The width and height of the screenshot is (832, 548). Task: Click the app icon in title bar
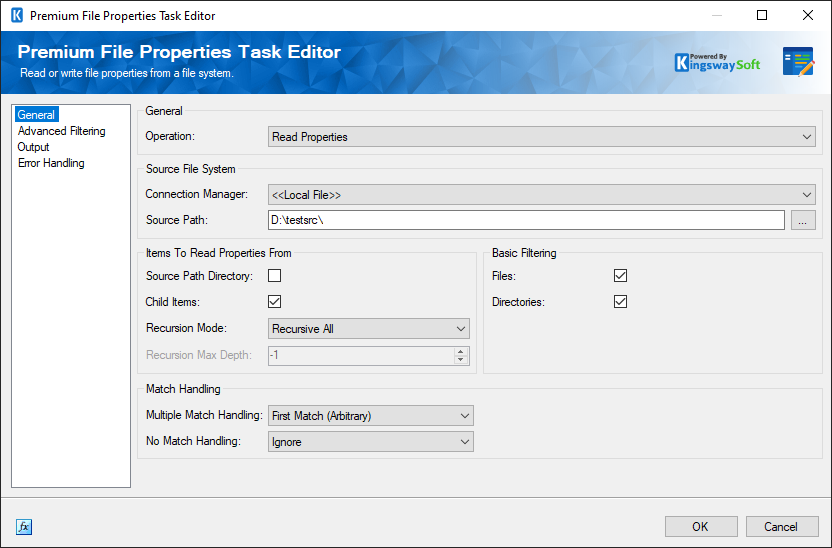[x=16, y=16]
